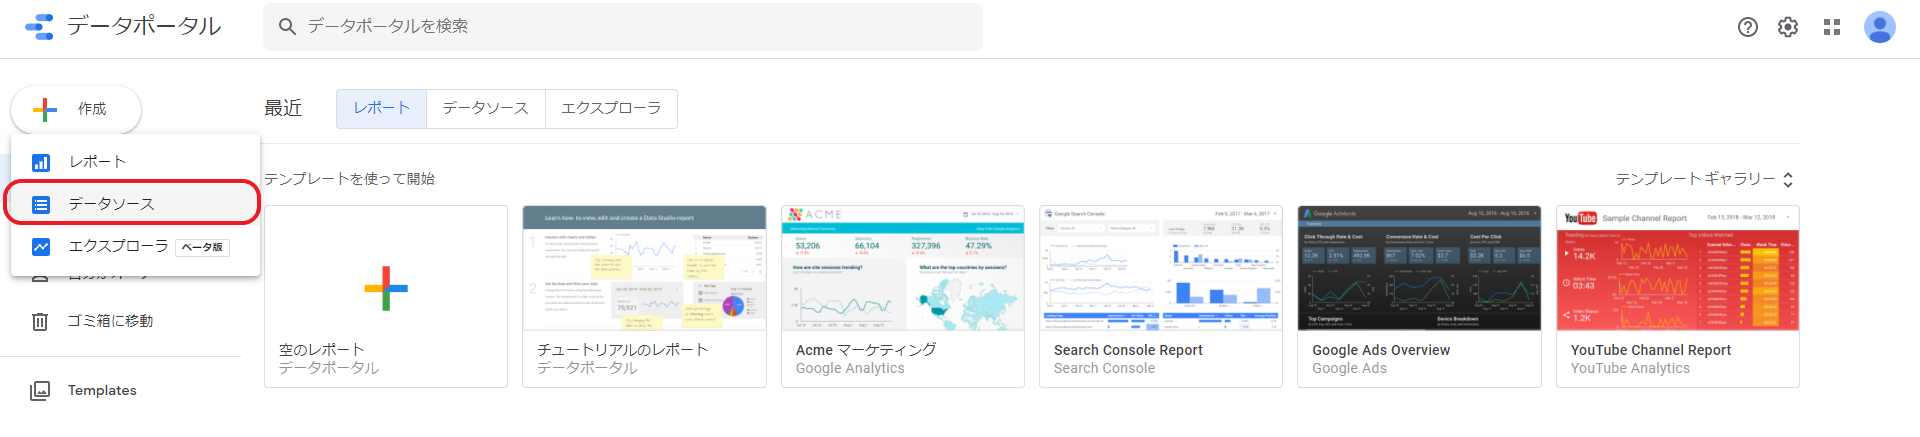Viewport: 1920px width, 437px height.
Task: Click the チュートリアルのレポート title text
Action: [x=623, y=350]
